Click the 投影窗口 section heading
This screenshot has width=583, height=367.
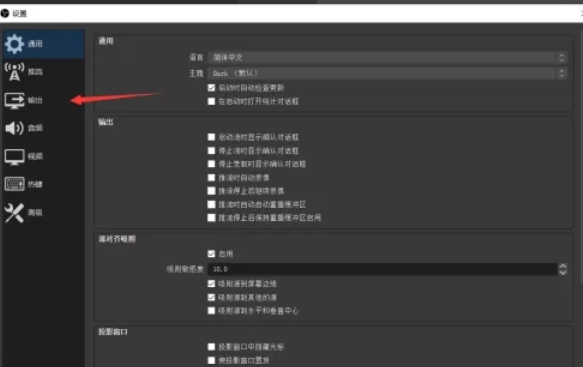click(x=113, y=332)
